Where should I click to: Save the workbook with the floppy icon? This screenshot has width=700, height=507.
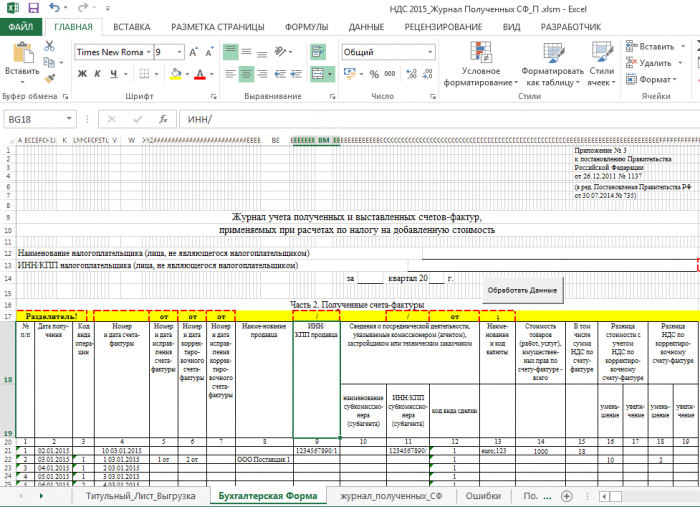pyautogui.click(x=33, y=8)
